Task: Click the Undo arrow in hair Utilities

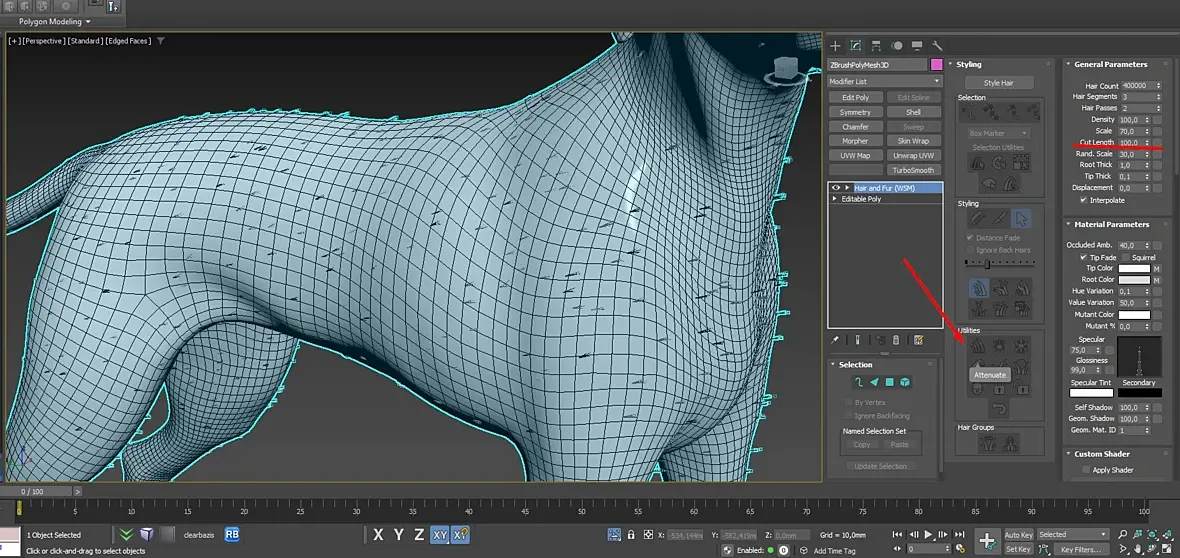Action: [999, 409]
